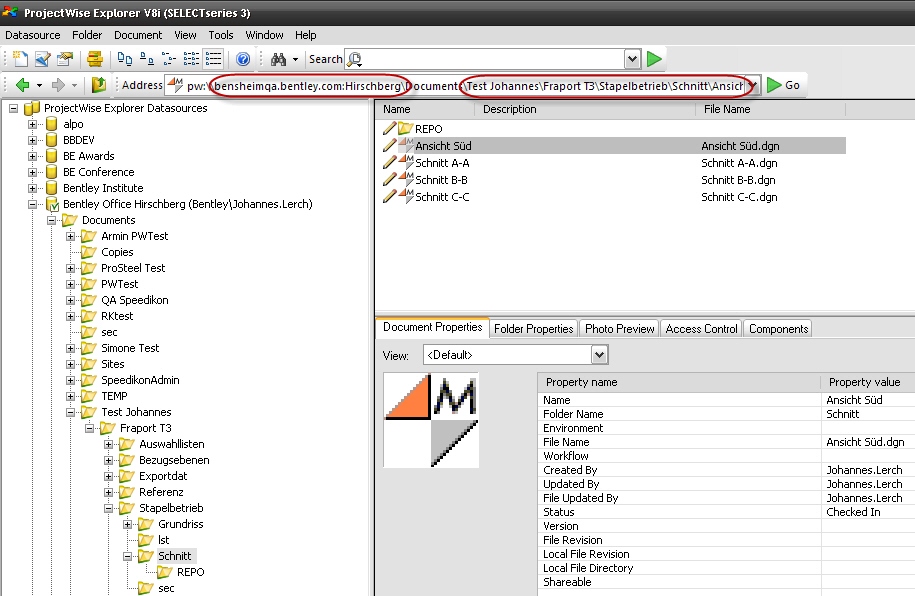Click the Bentley Institute datasource icon
The image size is (915, 596).
(x=52, y=188)
